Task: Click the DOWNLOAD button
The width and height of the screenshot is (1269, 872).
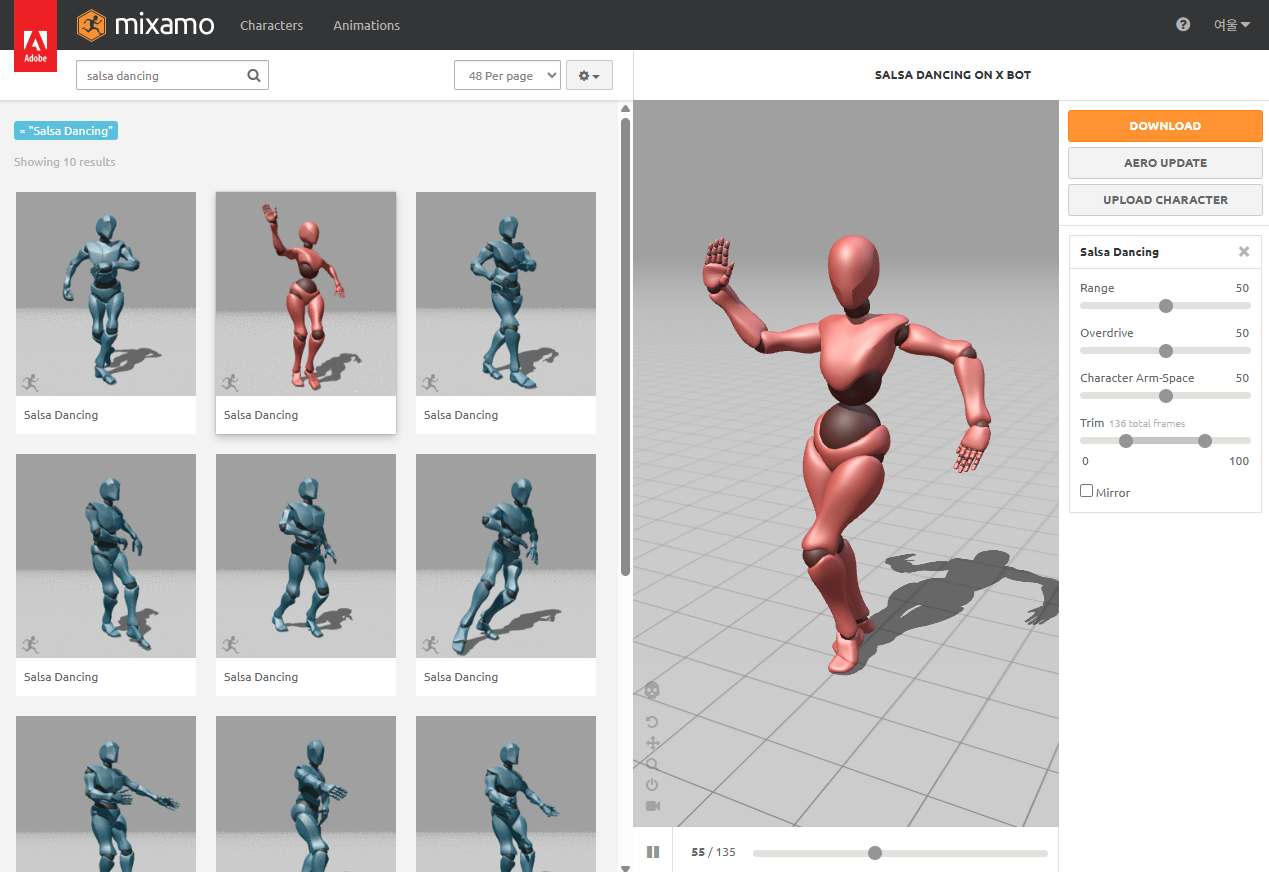Action: (1165, 126)
